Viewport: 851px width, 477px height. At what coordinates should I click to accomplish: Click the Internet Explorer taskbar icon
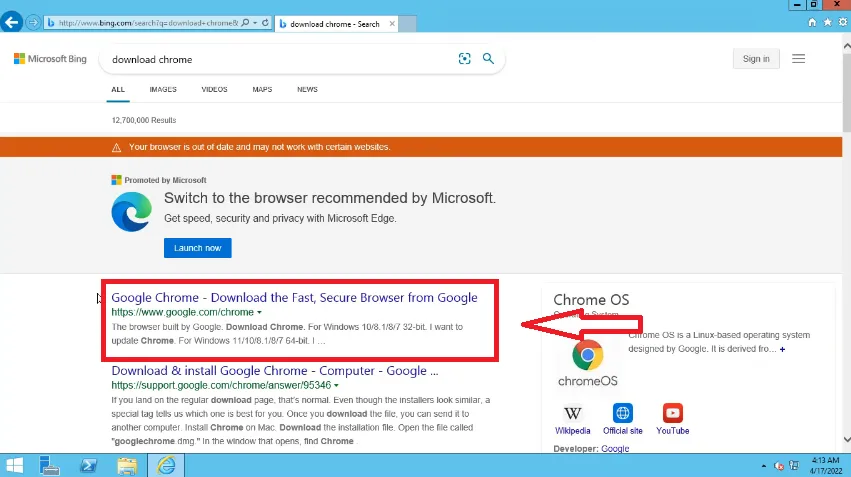point(166,466)
